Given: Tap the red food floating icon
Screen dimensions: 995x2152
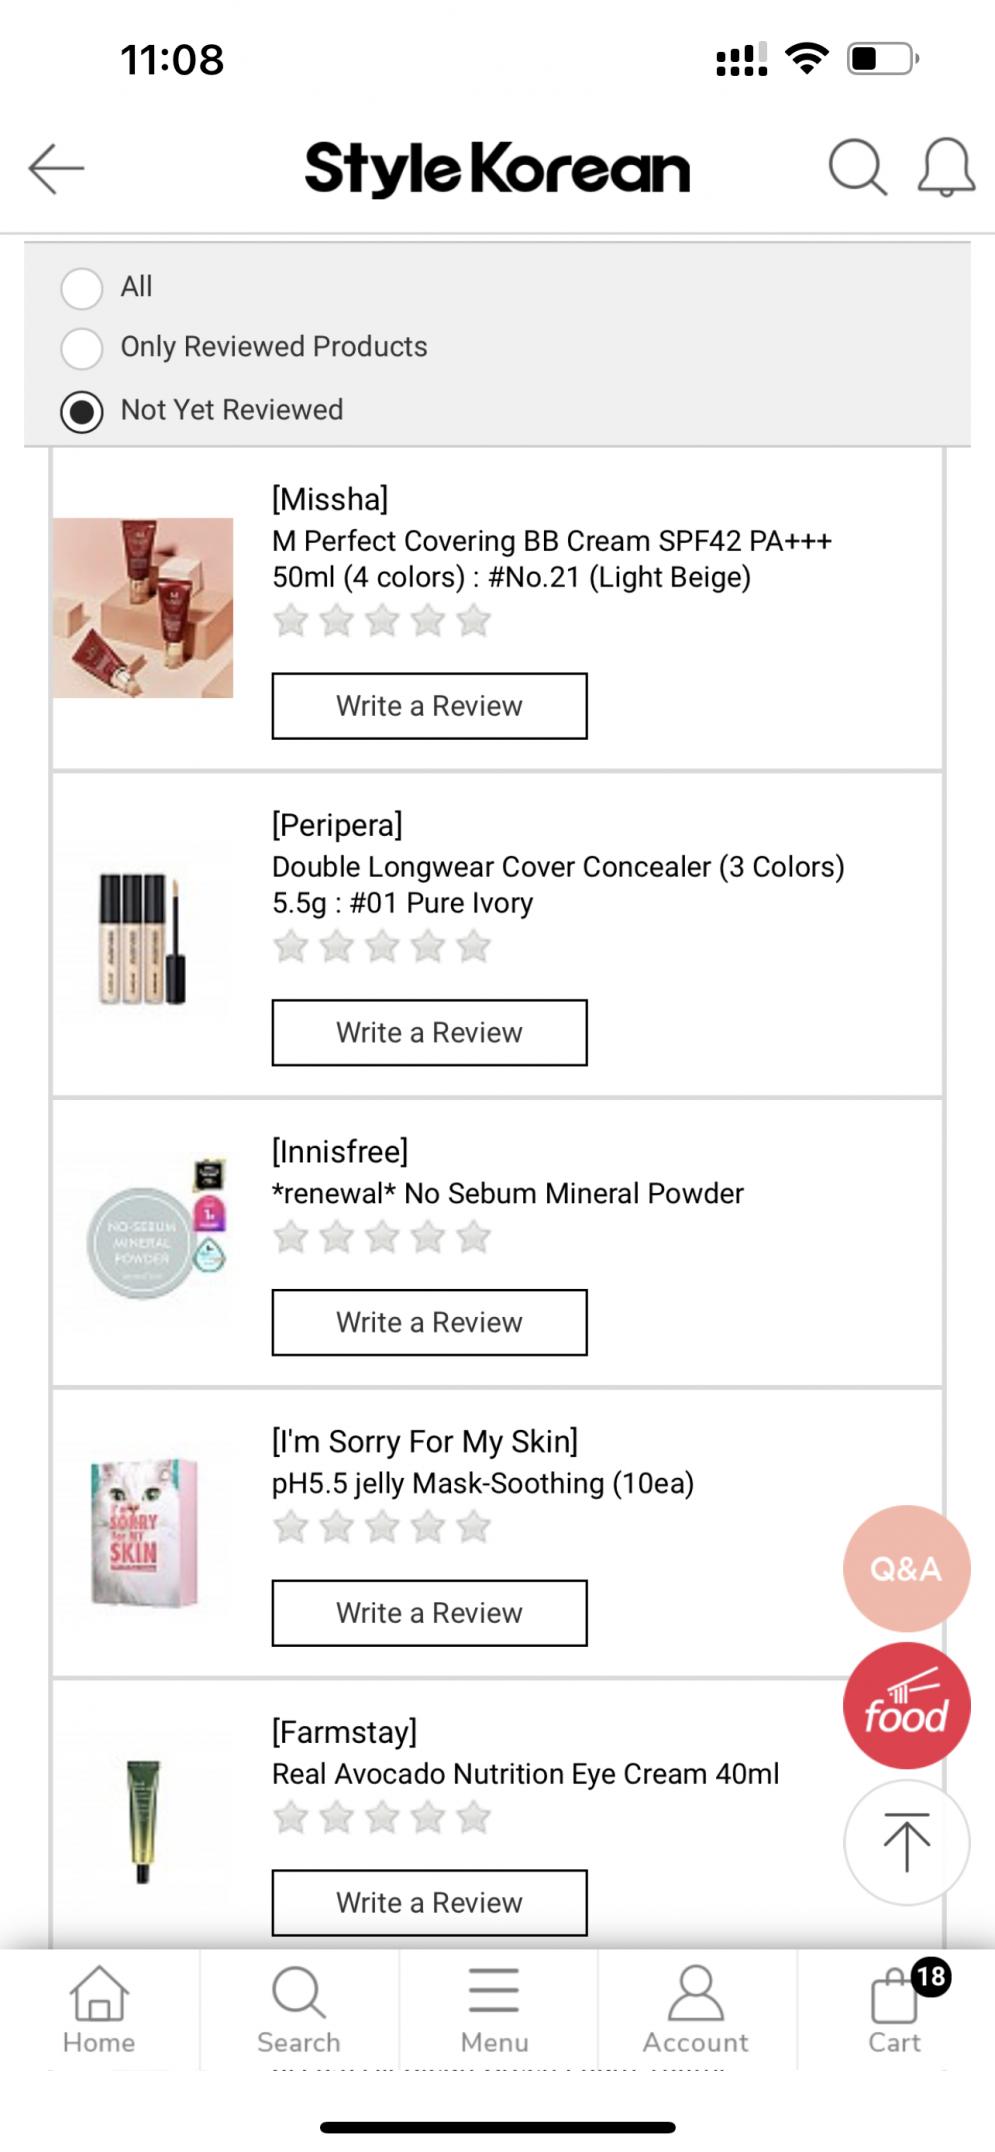Looking at the screenshot, I should [x=906, y=1705].
